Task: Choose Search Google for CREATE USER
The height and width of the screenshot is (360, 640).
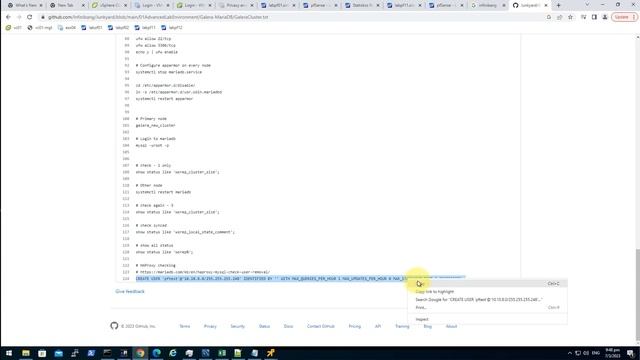Action: click(487, 299)
